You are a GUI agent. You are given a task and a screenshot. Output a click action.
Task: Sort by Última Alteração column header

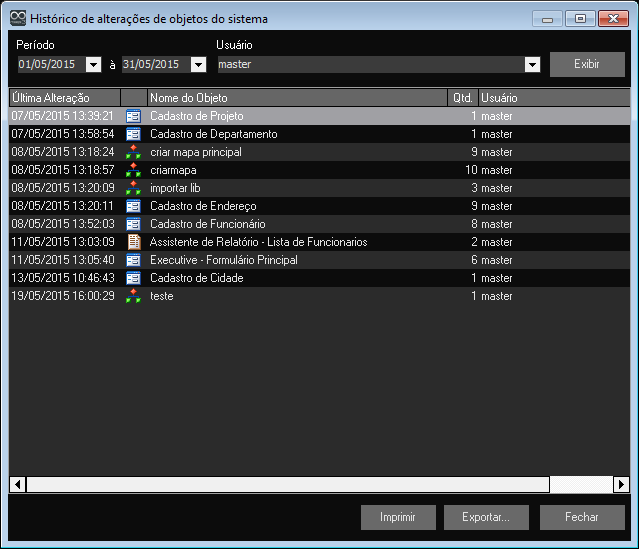click(x=64, y=98)
